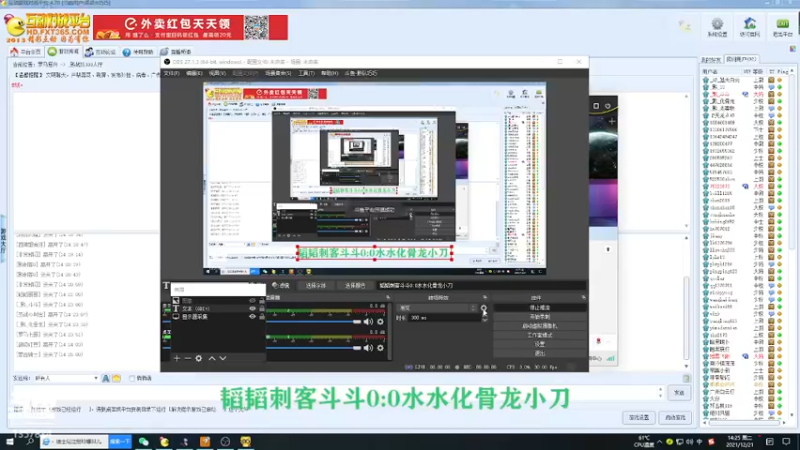800x450 pixels.
Task: Click WeChat icon in taskbar
Action: [x=144, y=441]
